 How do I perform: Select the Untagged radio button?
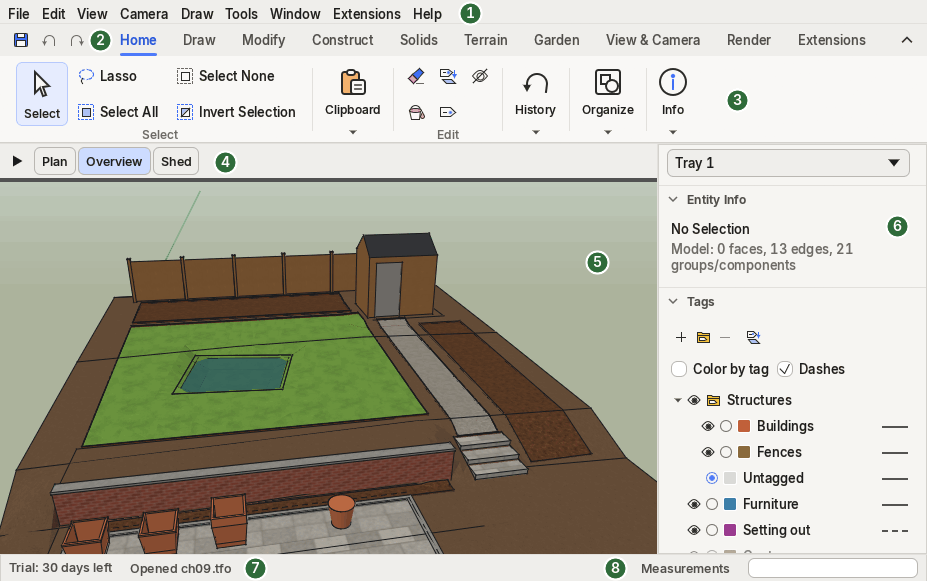(712, 478)
